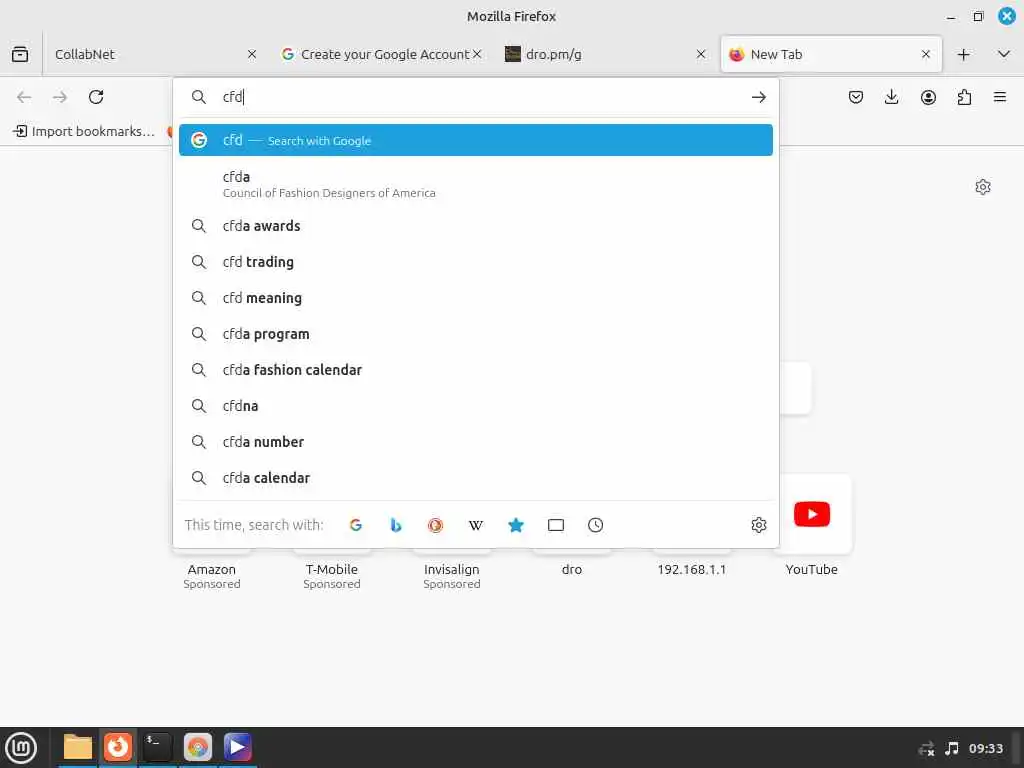
Task: Search this time with DuckDuckGo icon
Action: click(x=436, y=525)
